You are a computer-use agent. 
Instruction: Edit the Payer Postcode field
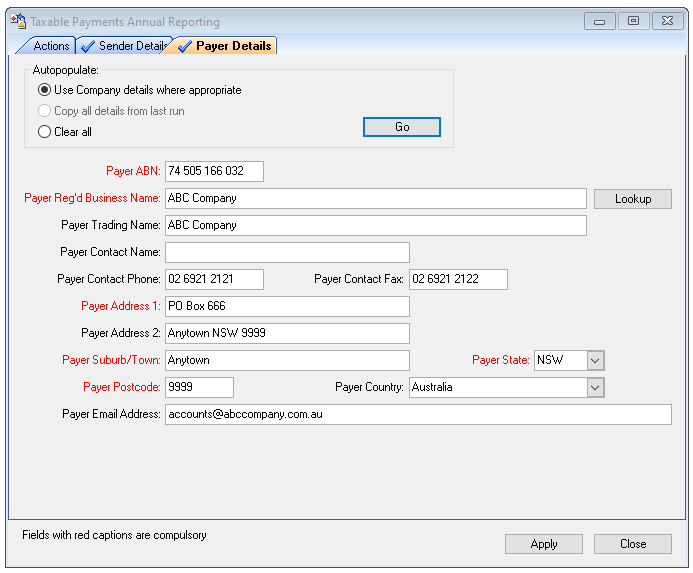pyautogui.click(x=199, y=387)
